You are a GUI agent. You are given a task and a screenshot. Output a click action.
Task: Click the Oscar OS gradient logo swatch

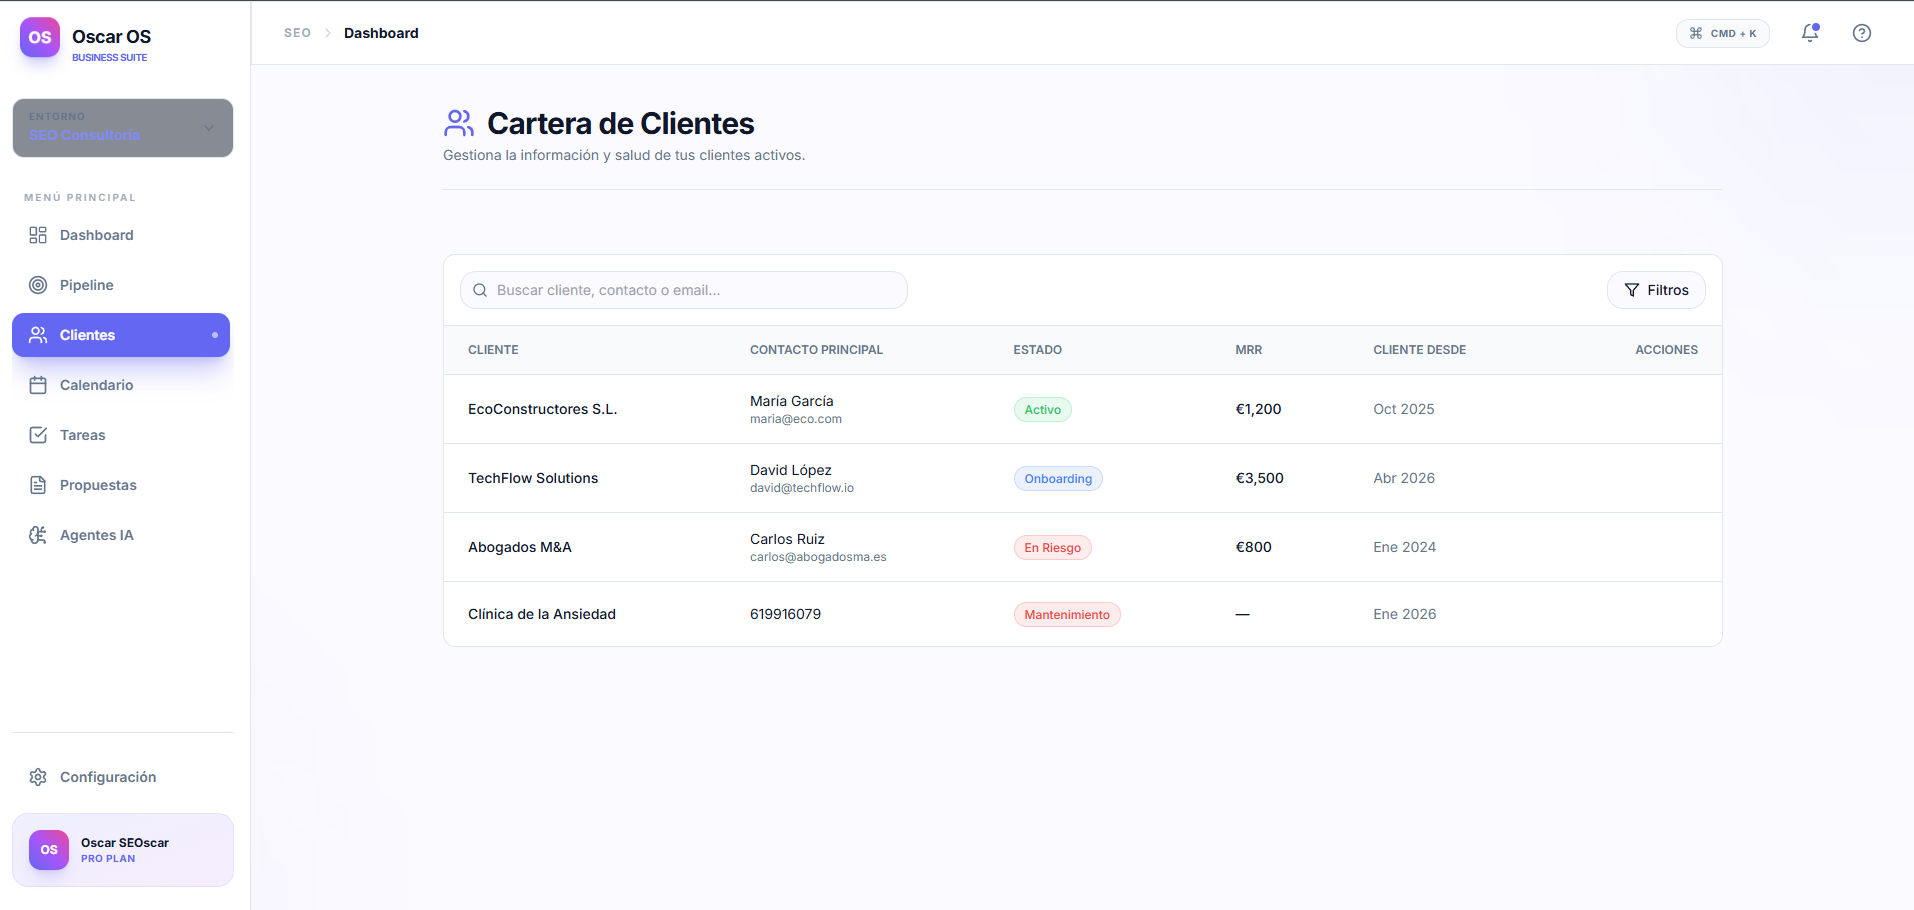click(40, 37)
